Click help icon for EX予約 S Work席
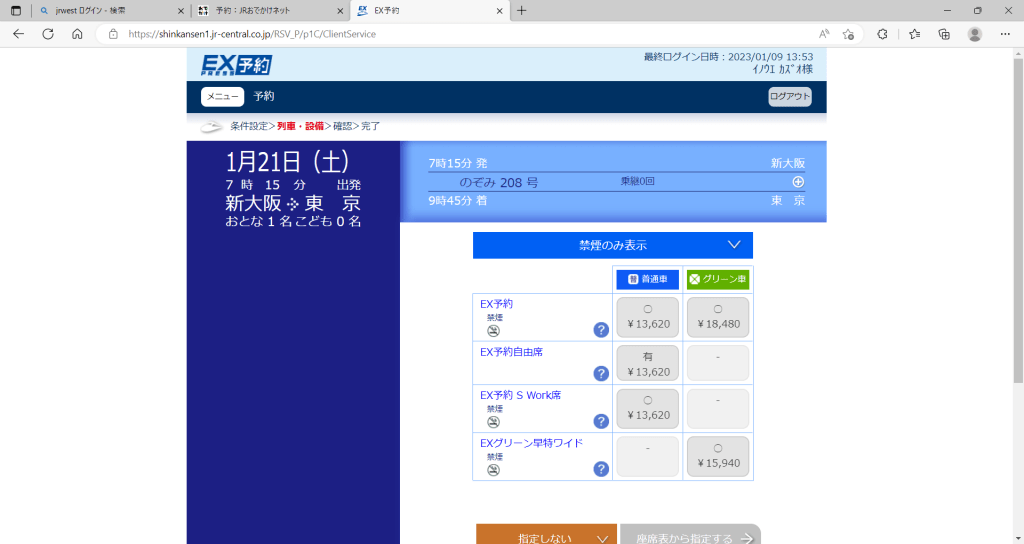The image size is (1024, 544). [x=601, y=422]
